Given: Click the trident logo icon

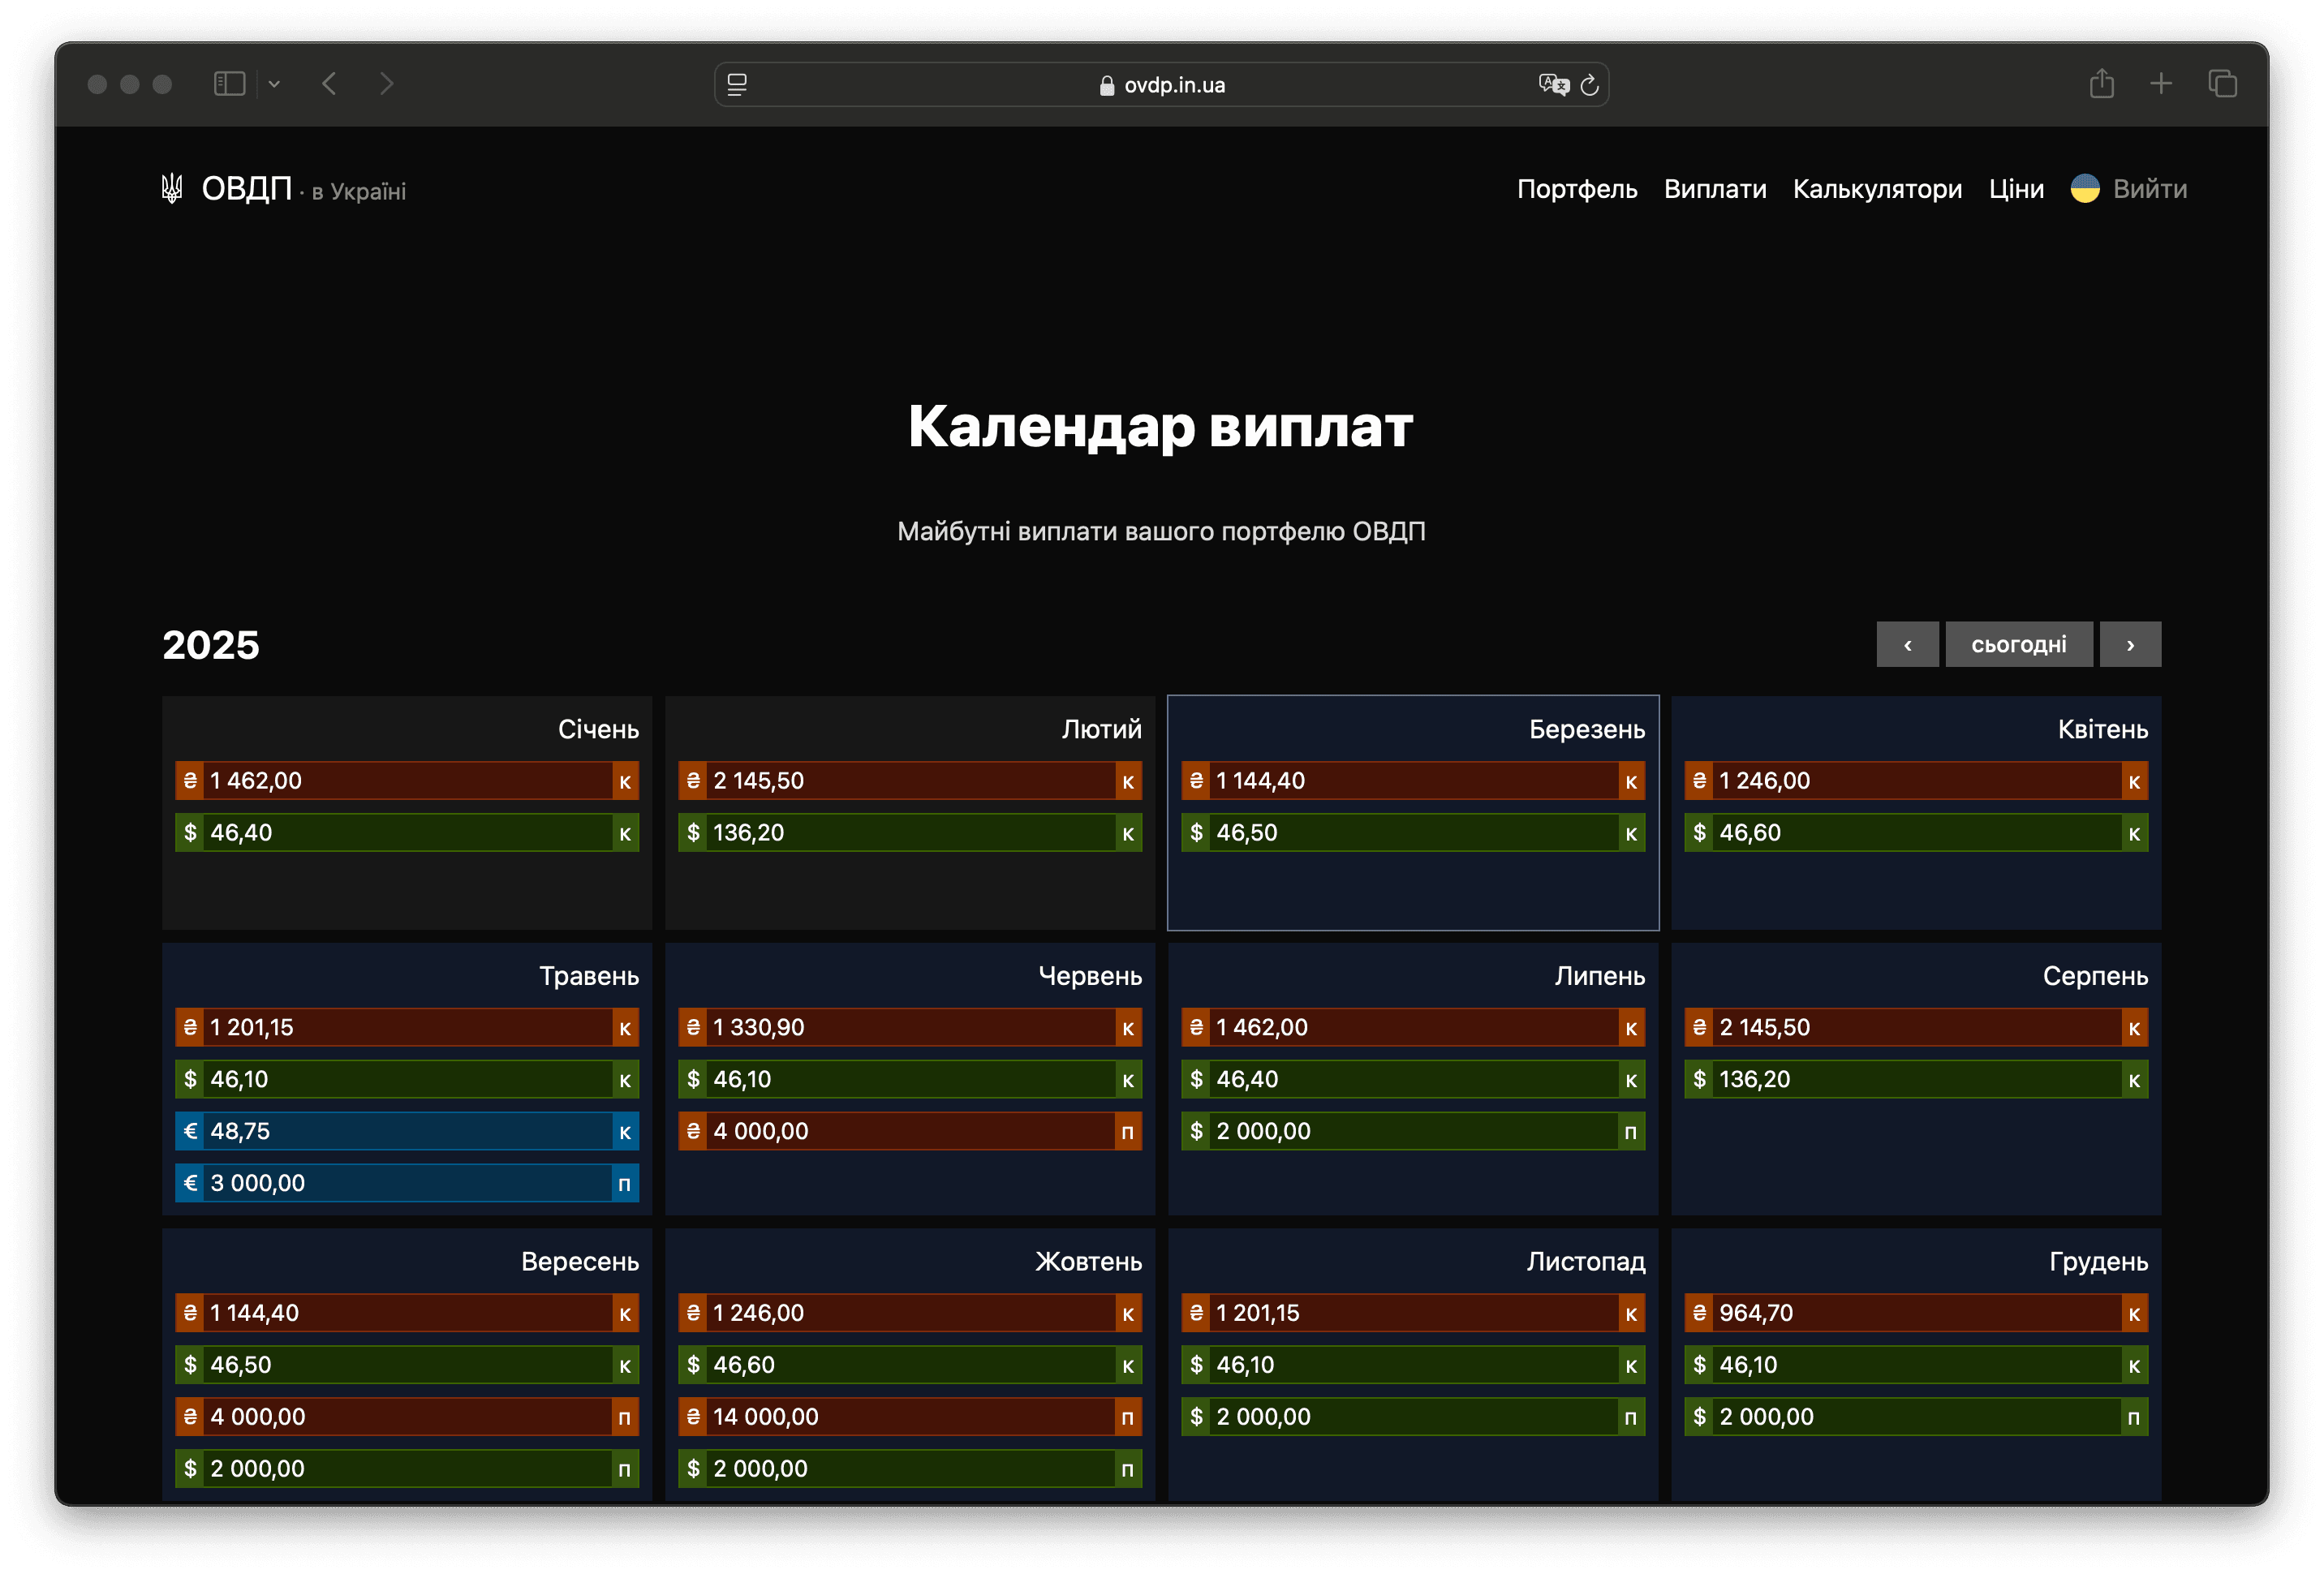Looking at the screenshot, I should (x=172, y=188).
